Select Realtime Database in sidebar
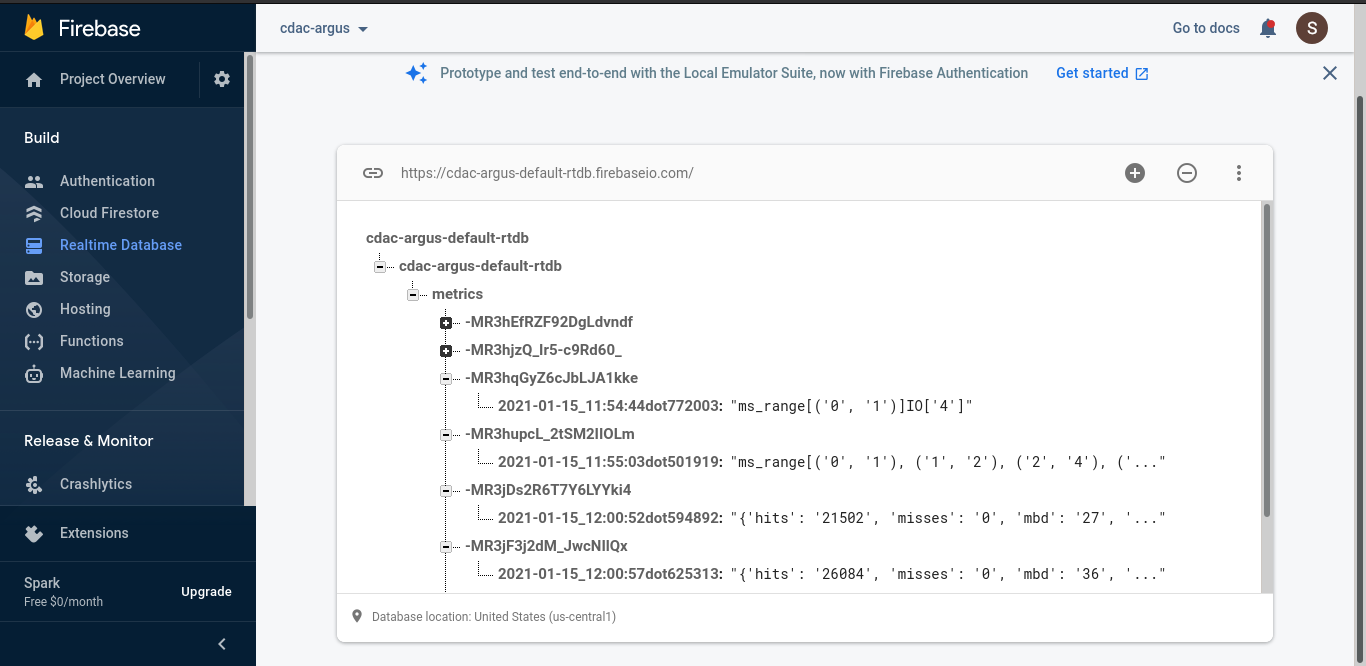The image size is (1366, 666). point(121,245)
